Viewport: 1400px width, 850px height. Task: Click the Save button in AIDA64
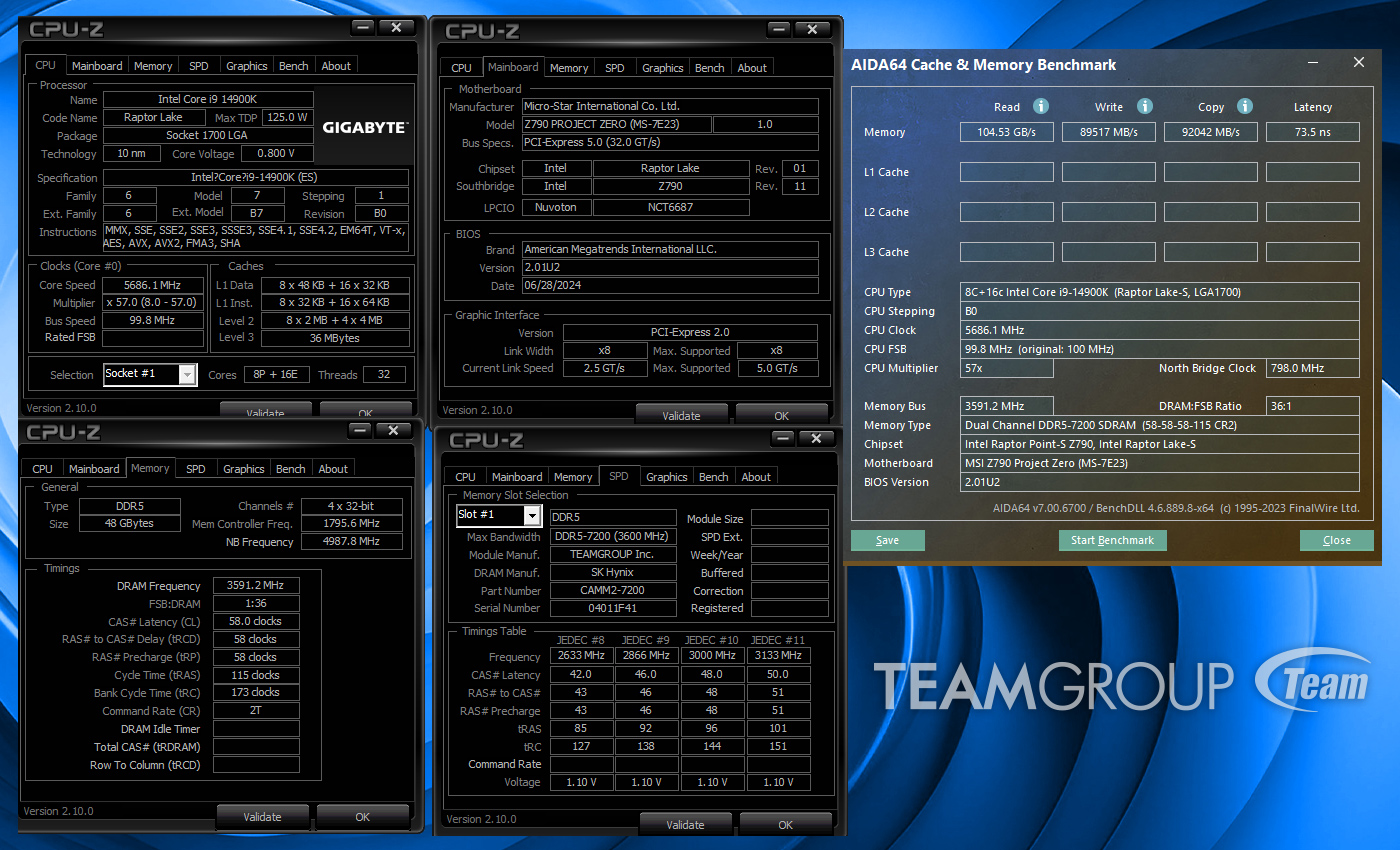pos(887,540)
